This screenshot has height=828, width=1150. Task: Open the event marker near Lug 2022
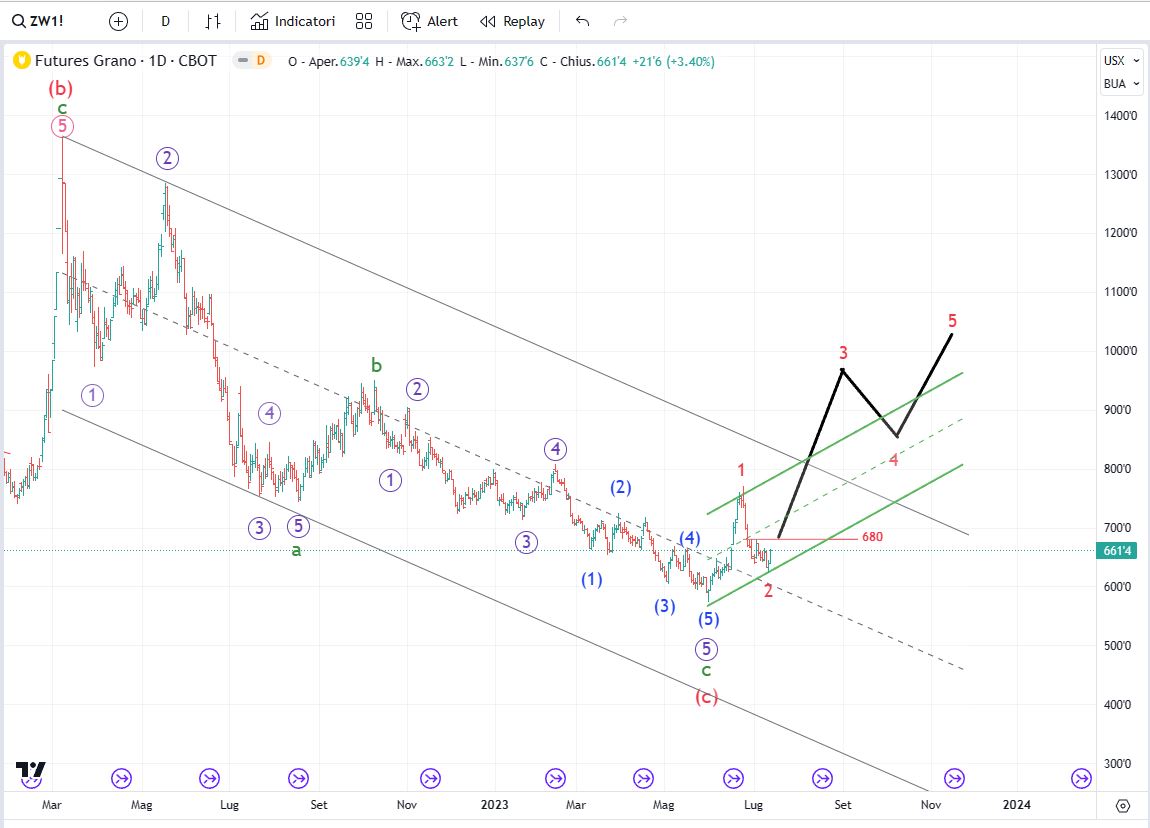coord(209,779)
